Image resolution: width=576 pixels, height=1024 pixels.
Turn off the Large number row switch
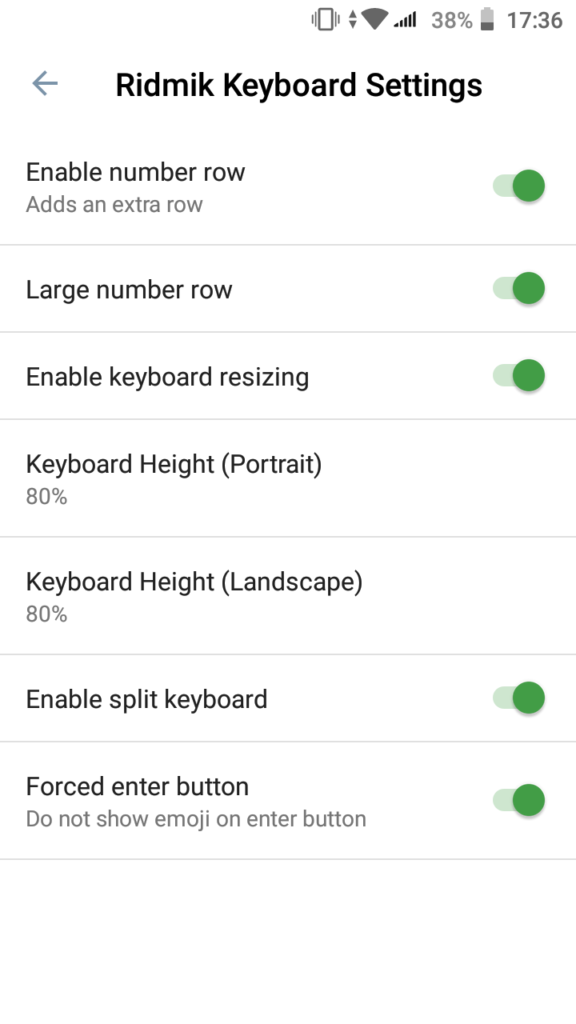519,289
